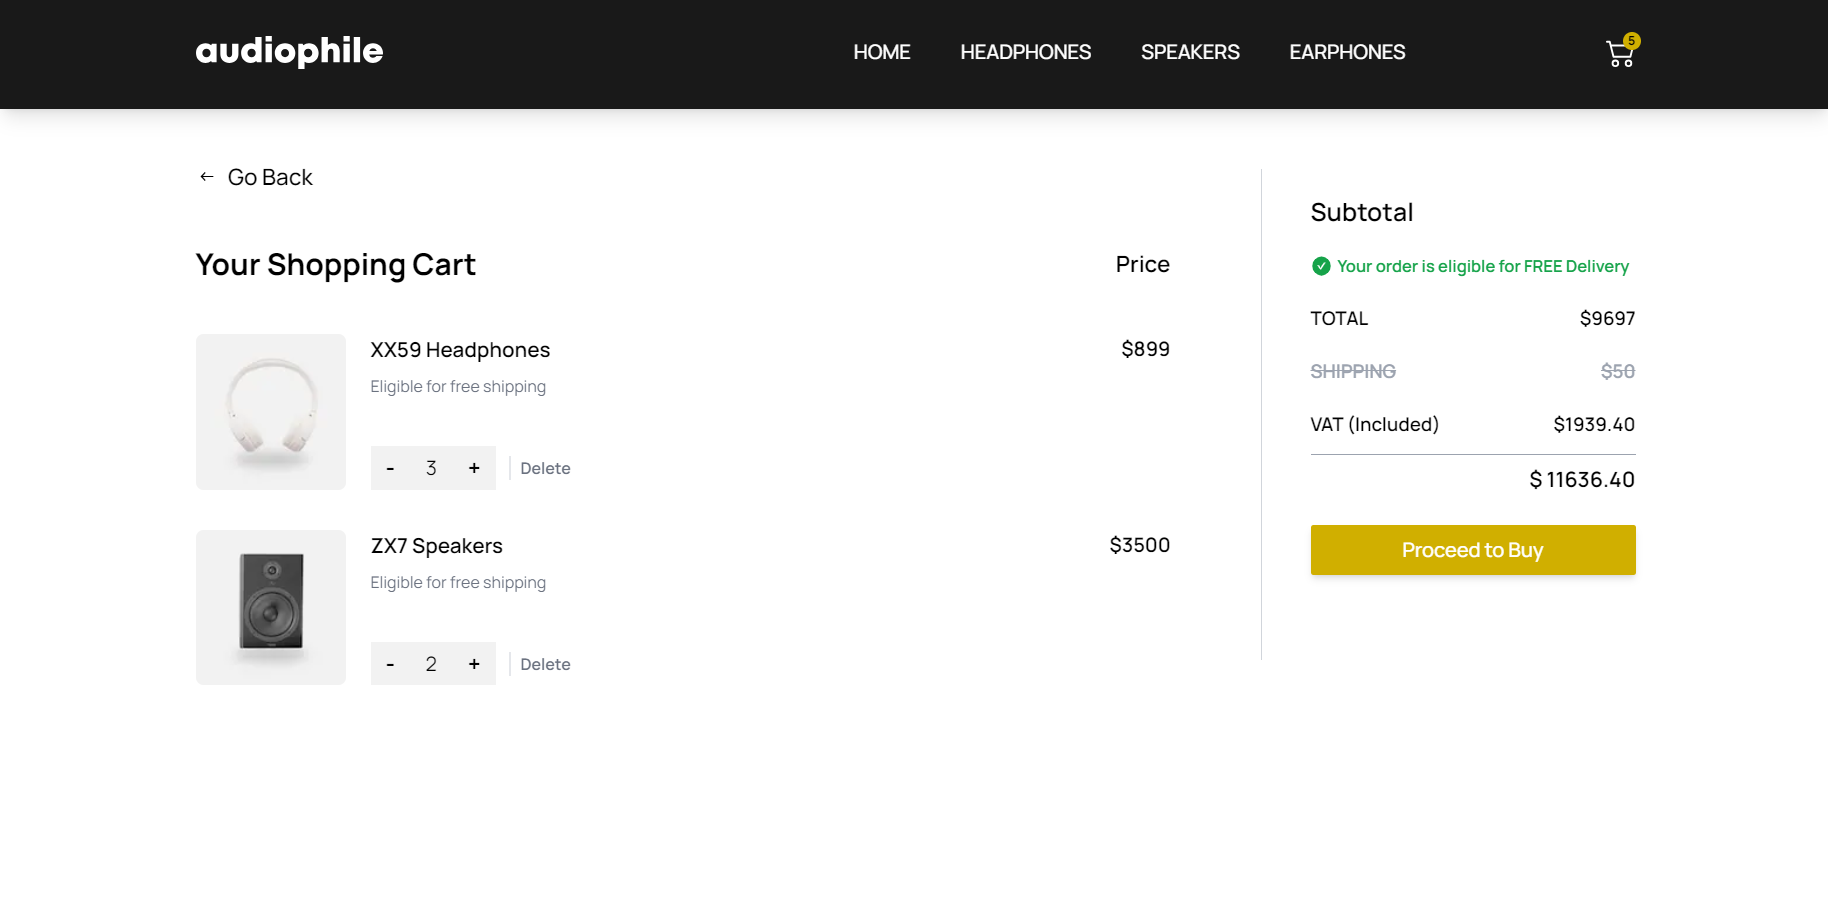The width and height of the screenshot is (1828, 920).
Task: Select the XX59 Headphones quantity field
Action: [431, 467]
